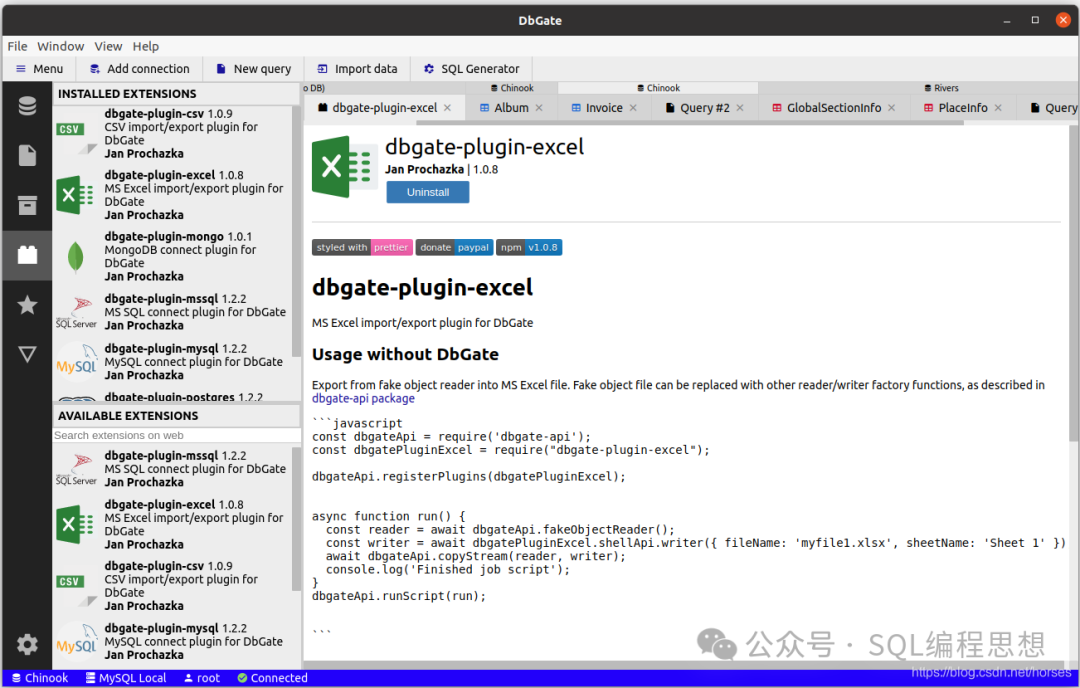Open the SQL Generator tool
The width and height of the screenshot is (1080, 688).
pyautogui.click(x=470, y=69)
